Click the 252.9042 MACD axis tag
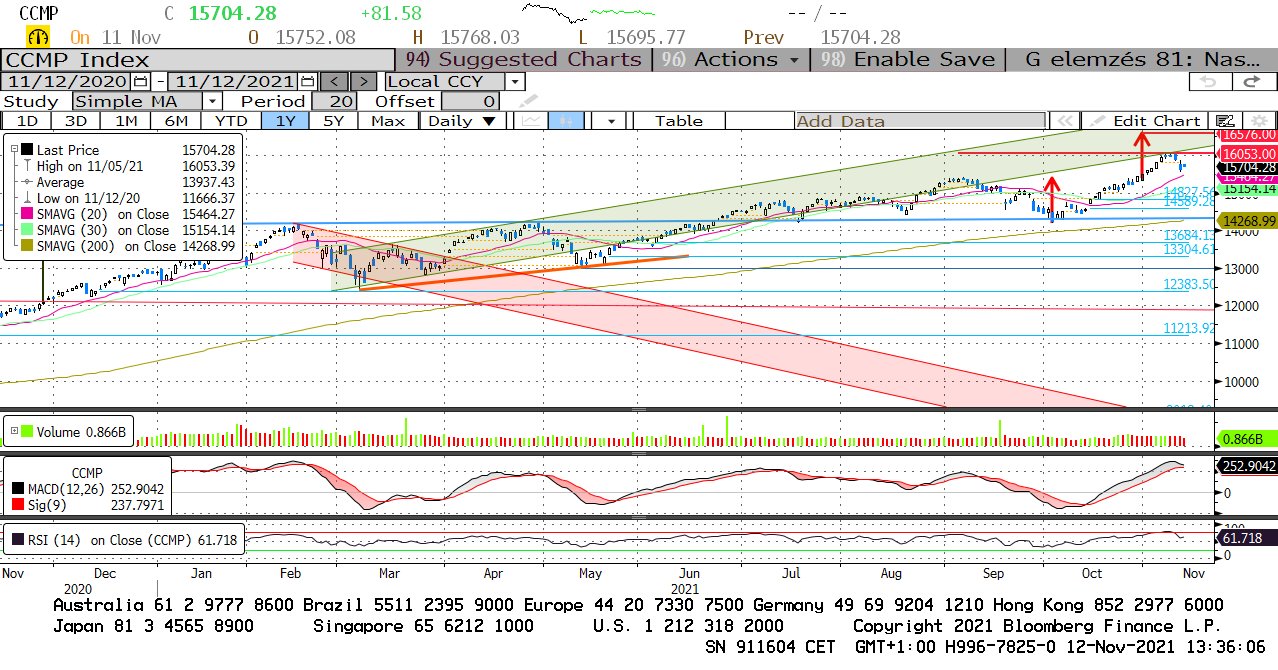1278x670 pixels. tap(1247, 466)
